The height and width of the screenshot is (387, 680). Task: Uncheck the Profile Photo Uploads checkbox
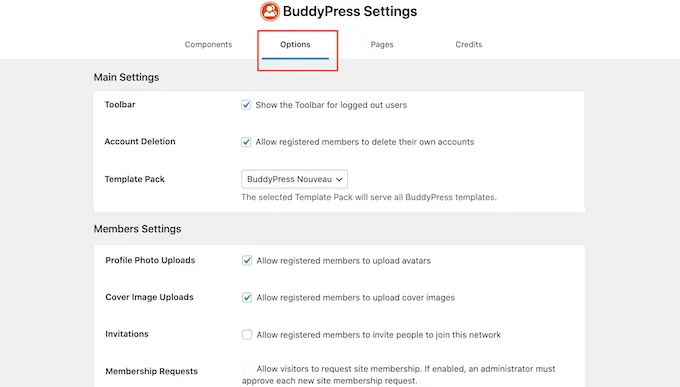click(x=247, y=261)
